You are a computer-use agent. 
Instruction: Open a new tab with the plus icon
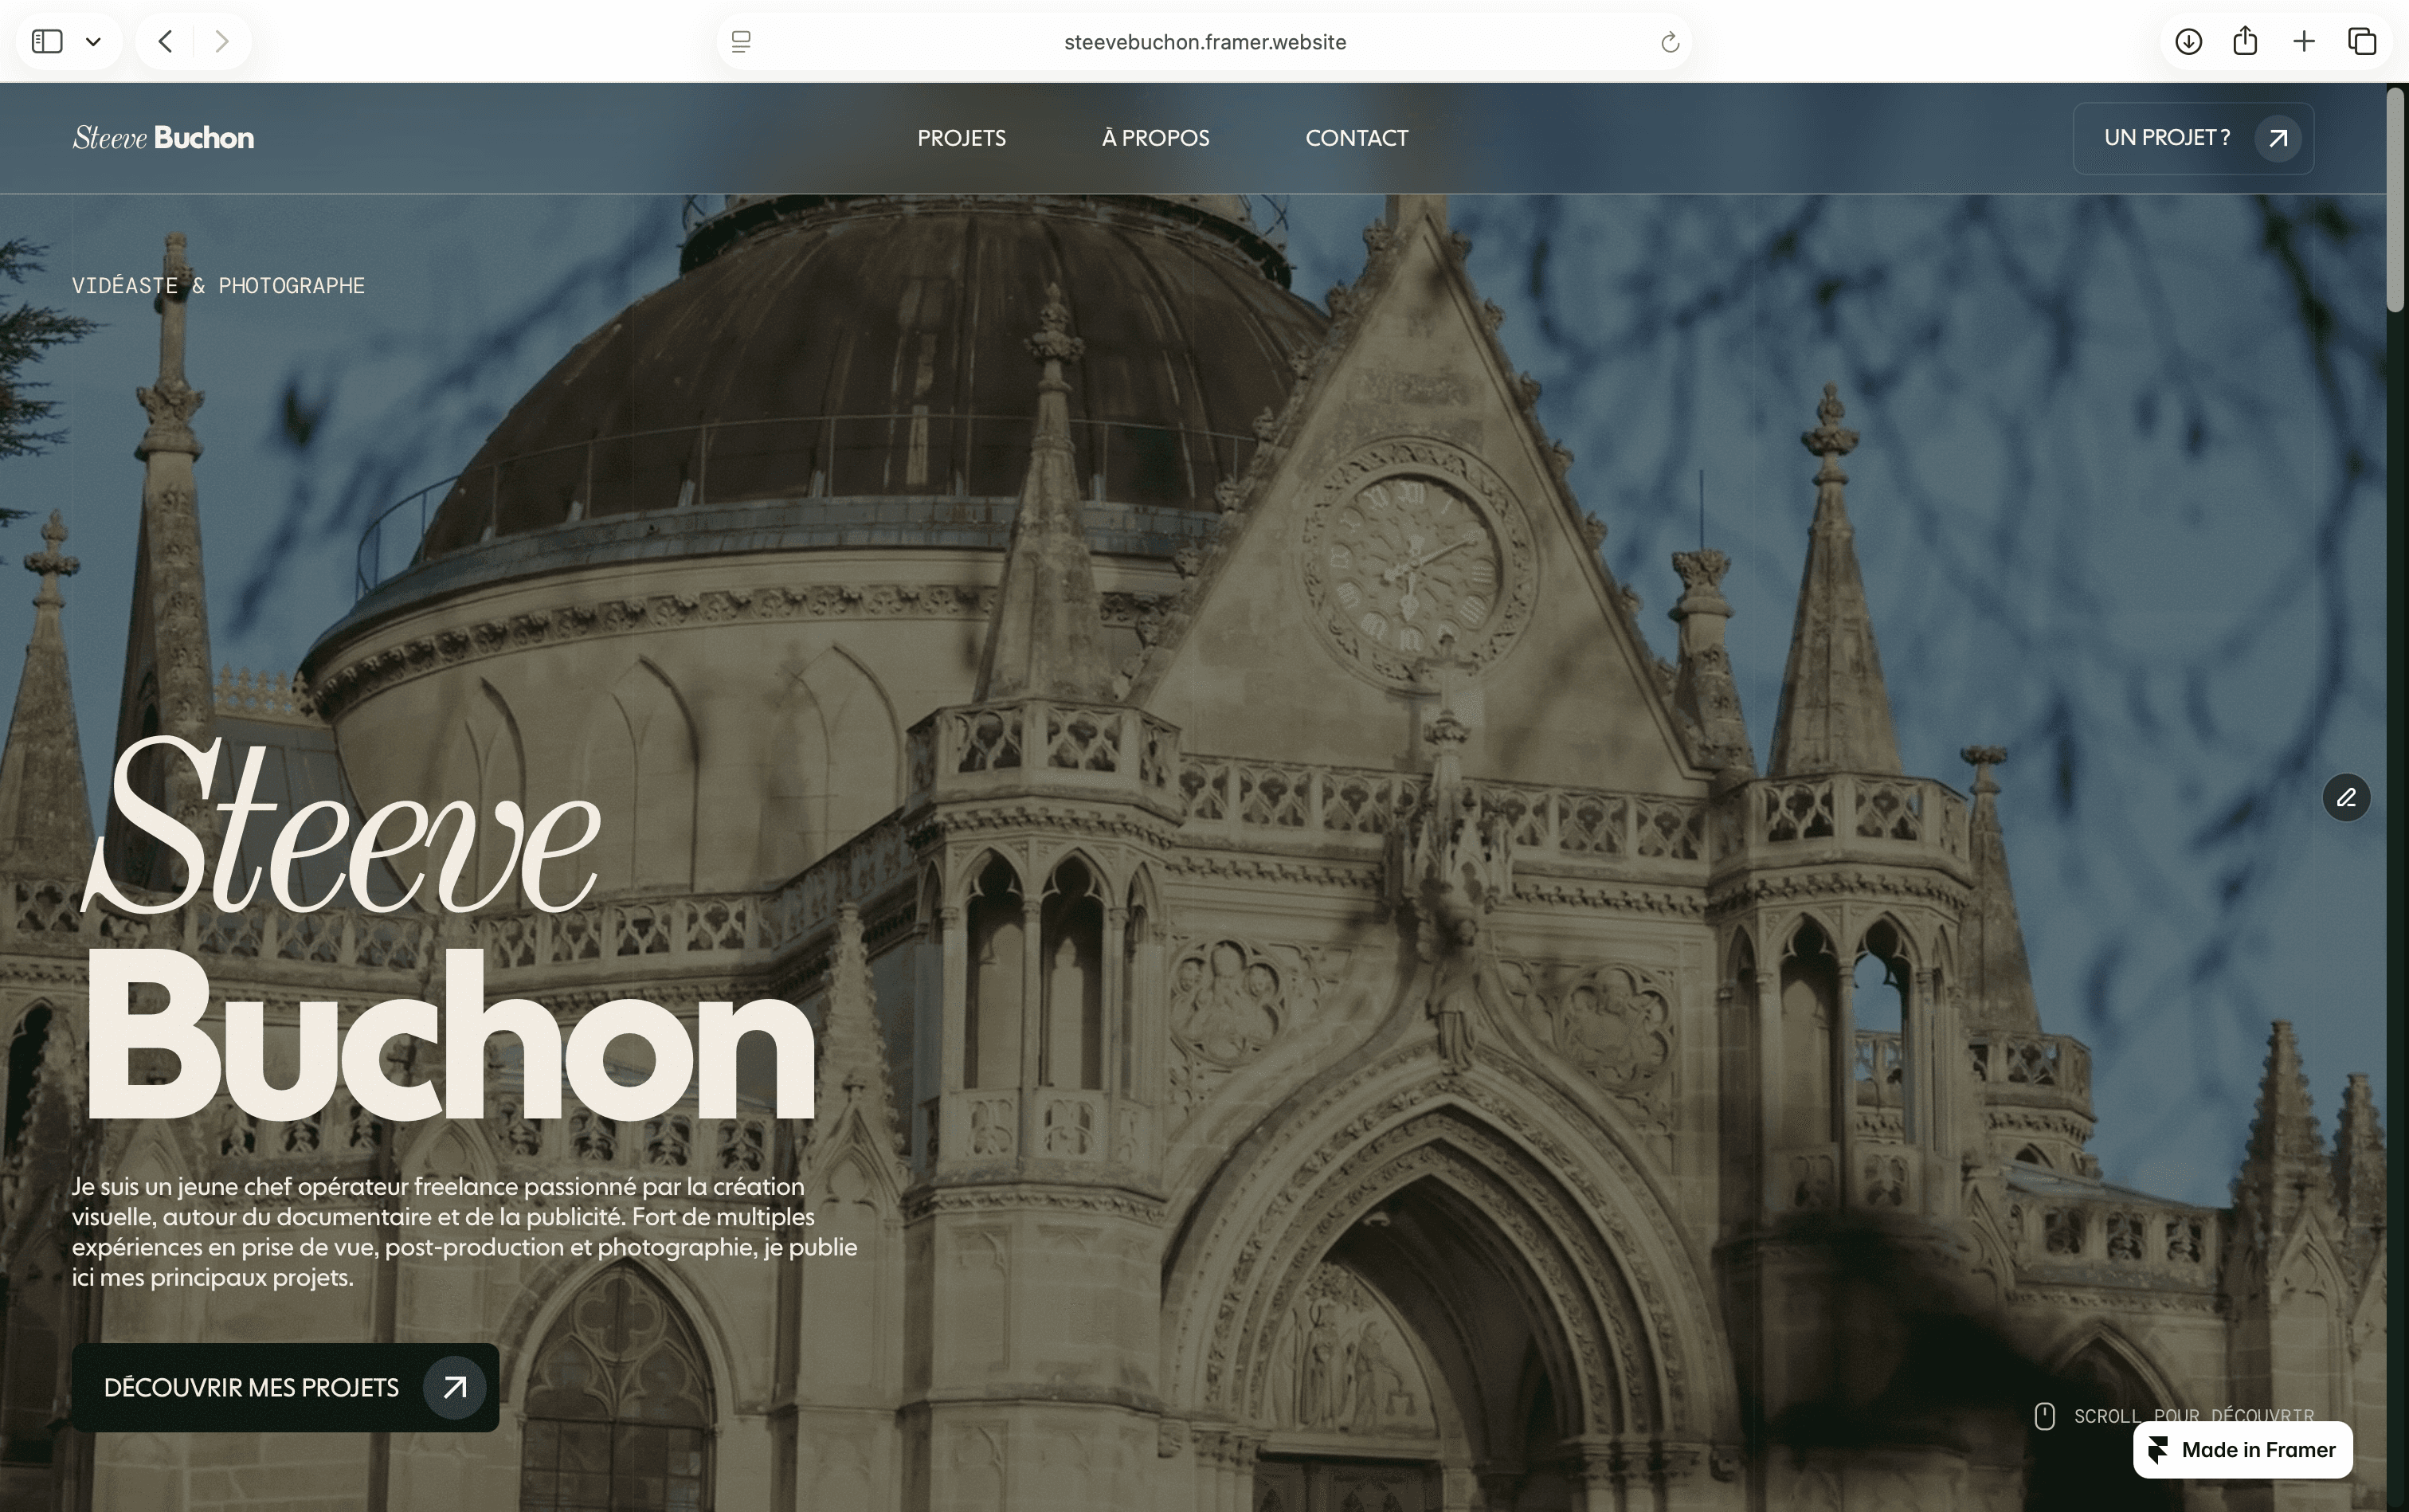coord(2304,41)
